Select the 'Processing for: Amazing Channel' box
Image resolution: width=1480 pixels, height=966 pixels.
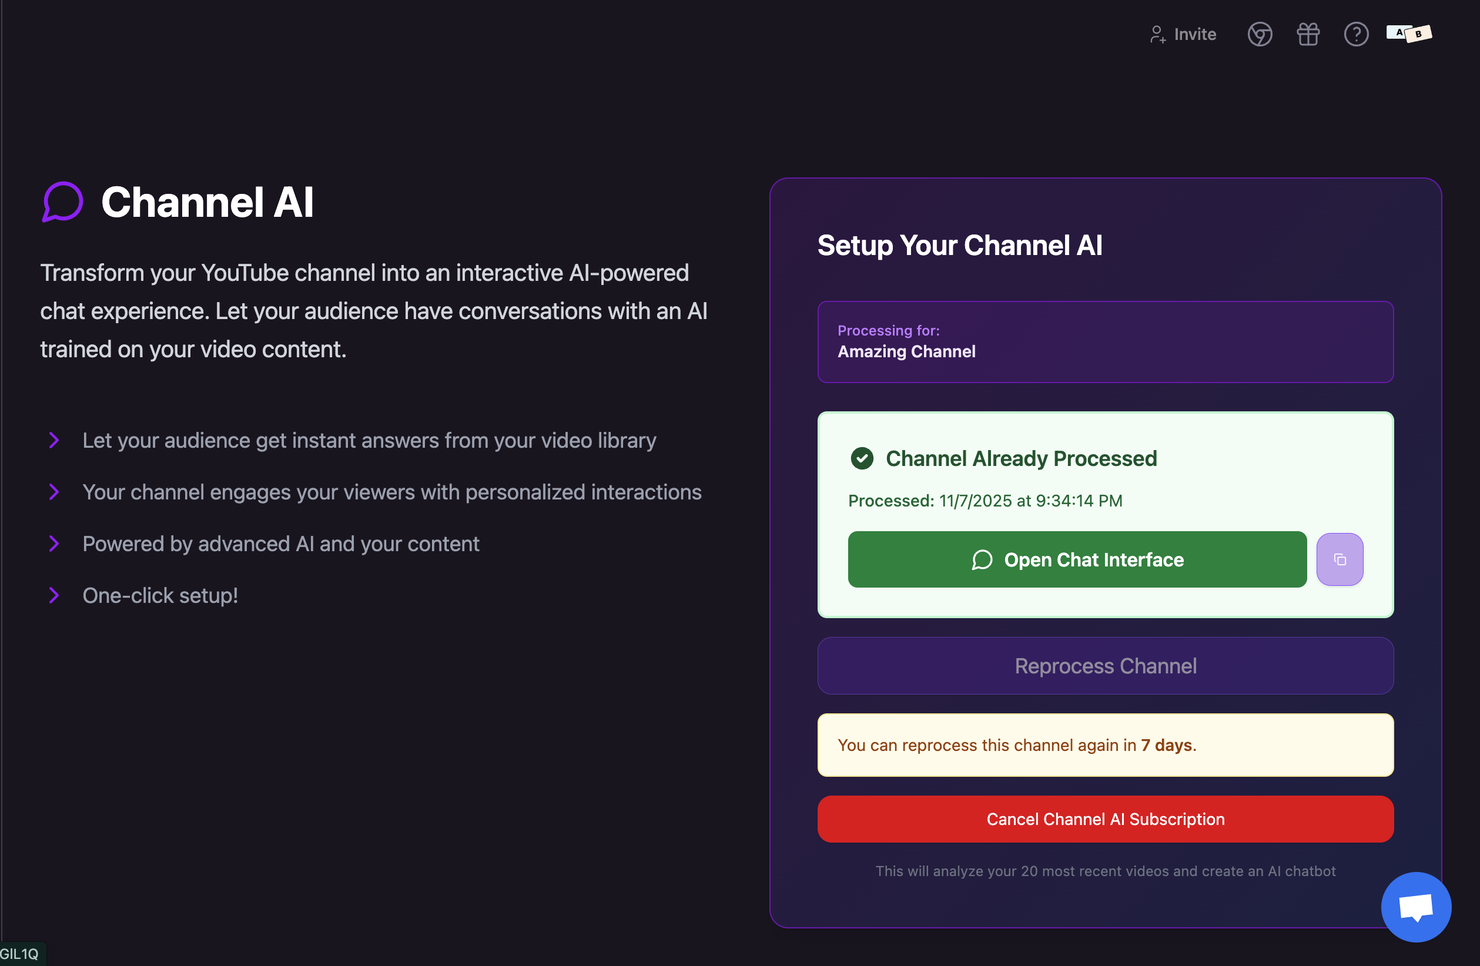pyautogui.click(x=1105, y=342)
